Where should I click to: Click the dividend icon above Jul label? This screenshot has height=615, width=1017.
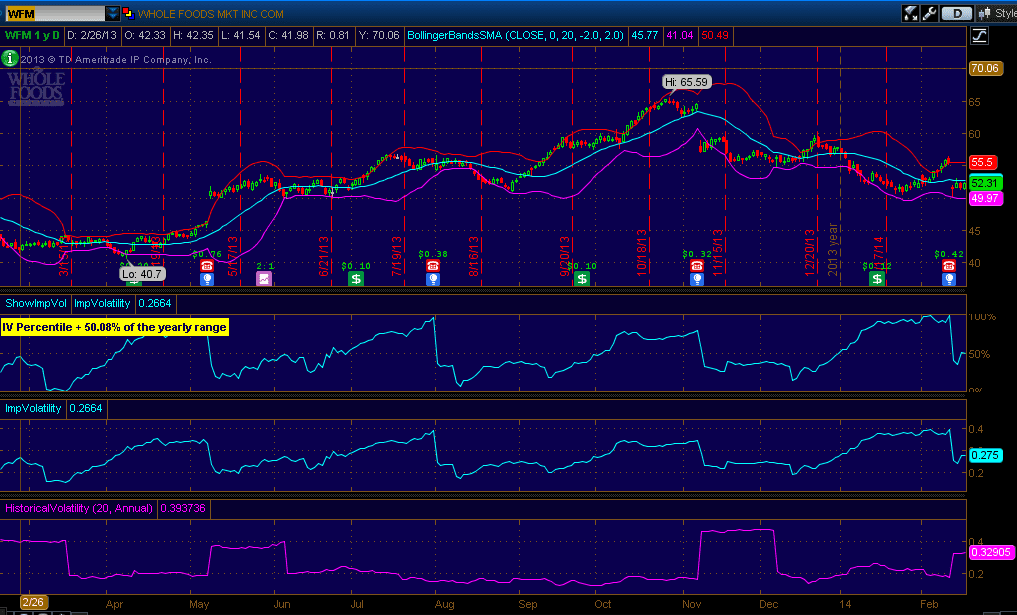(x=356, y=279)
